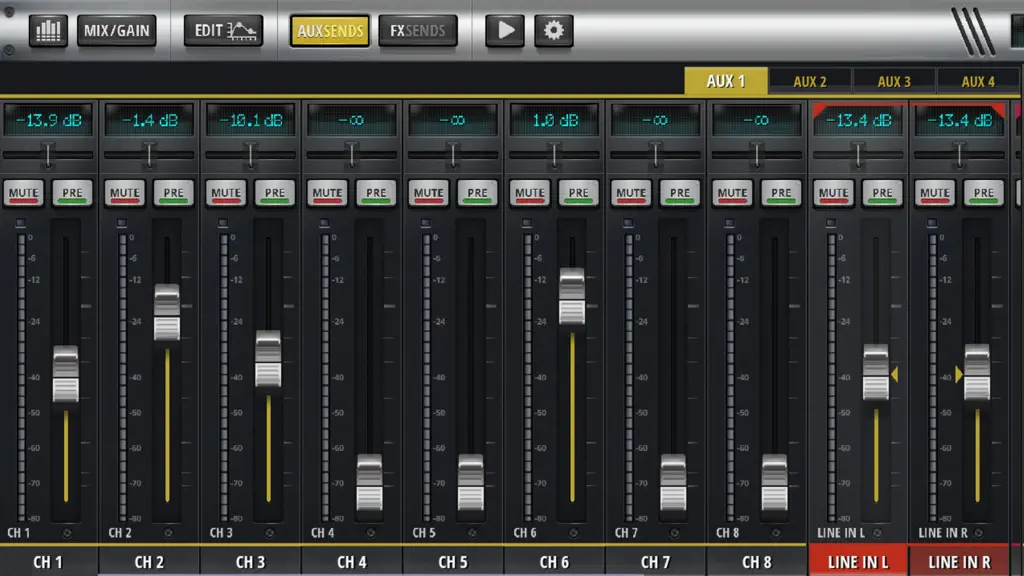
Task: Tap the diagonal stripes logo icon
Action: 973,31
